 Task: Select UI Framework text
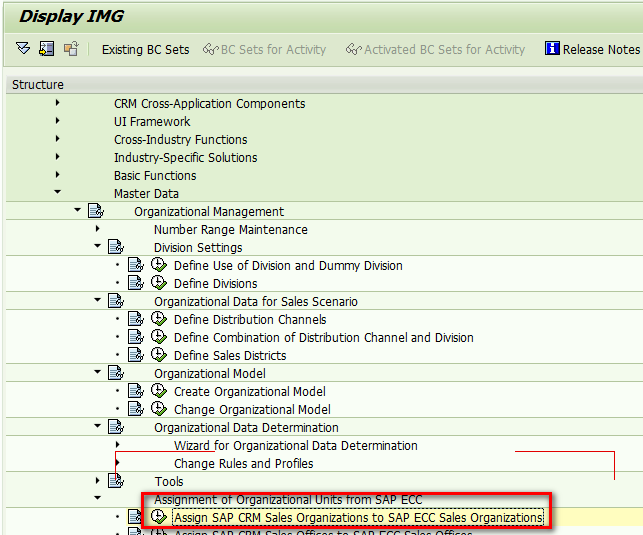pyautogui.click(x=152, y=121)
